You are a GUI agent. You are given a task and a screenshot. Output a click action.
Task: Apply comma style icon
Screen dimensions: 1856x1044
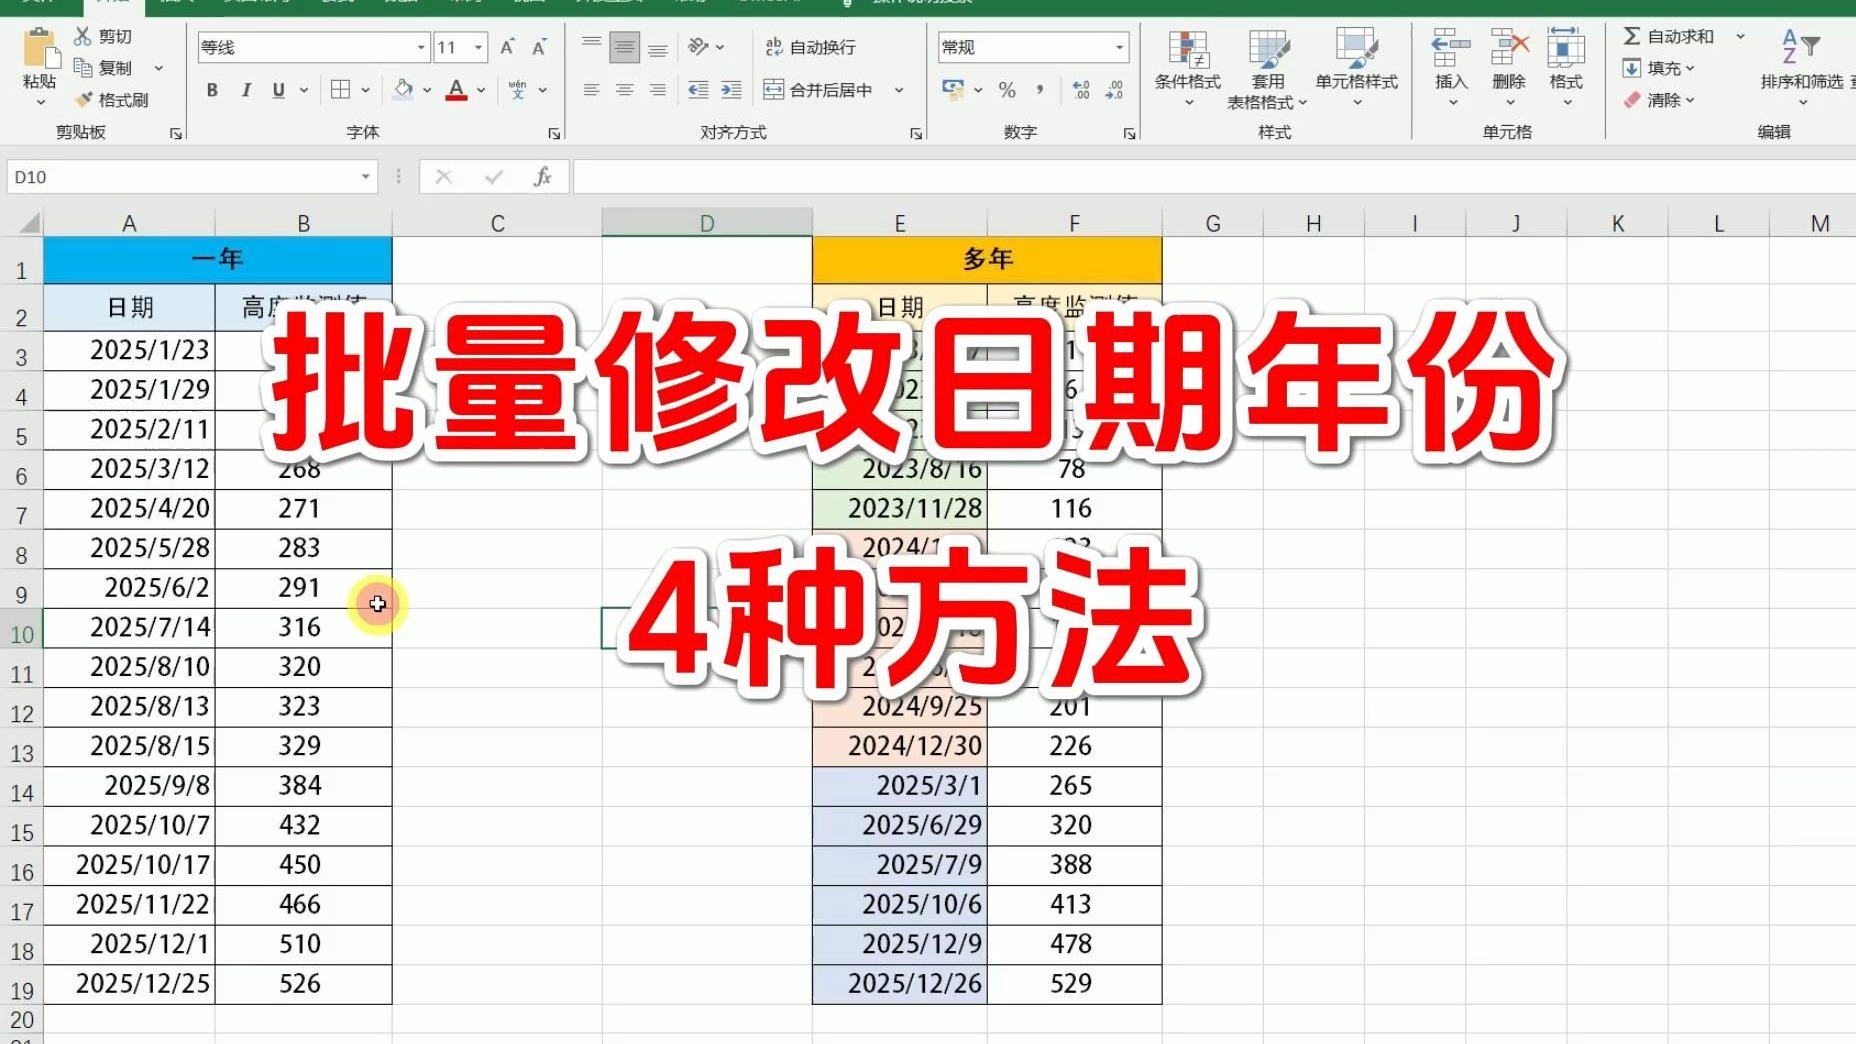tap(1040, 90)
